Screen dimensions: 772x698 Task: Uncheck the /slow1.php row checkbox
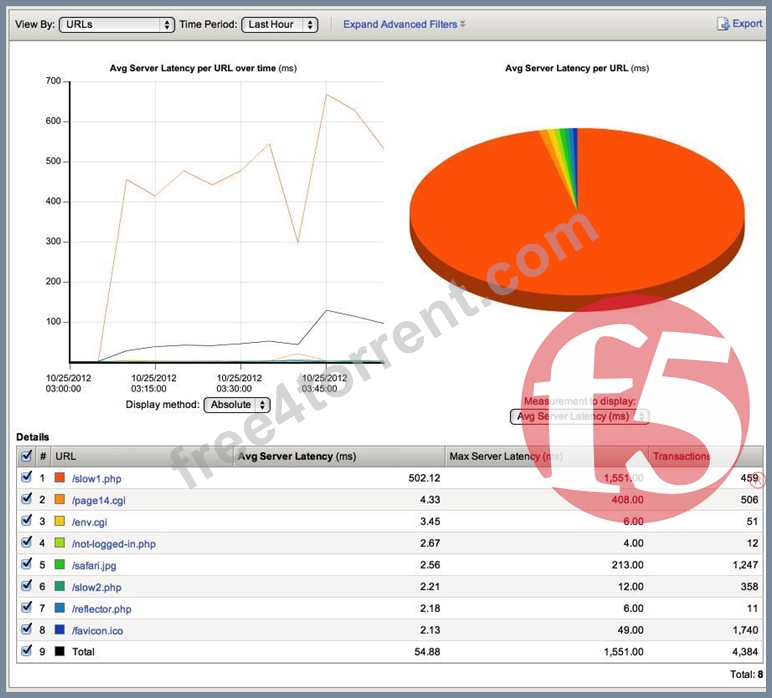pyautogui.click(x=27, y=477)
